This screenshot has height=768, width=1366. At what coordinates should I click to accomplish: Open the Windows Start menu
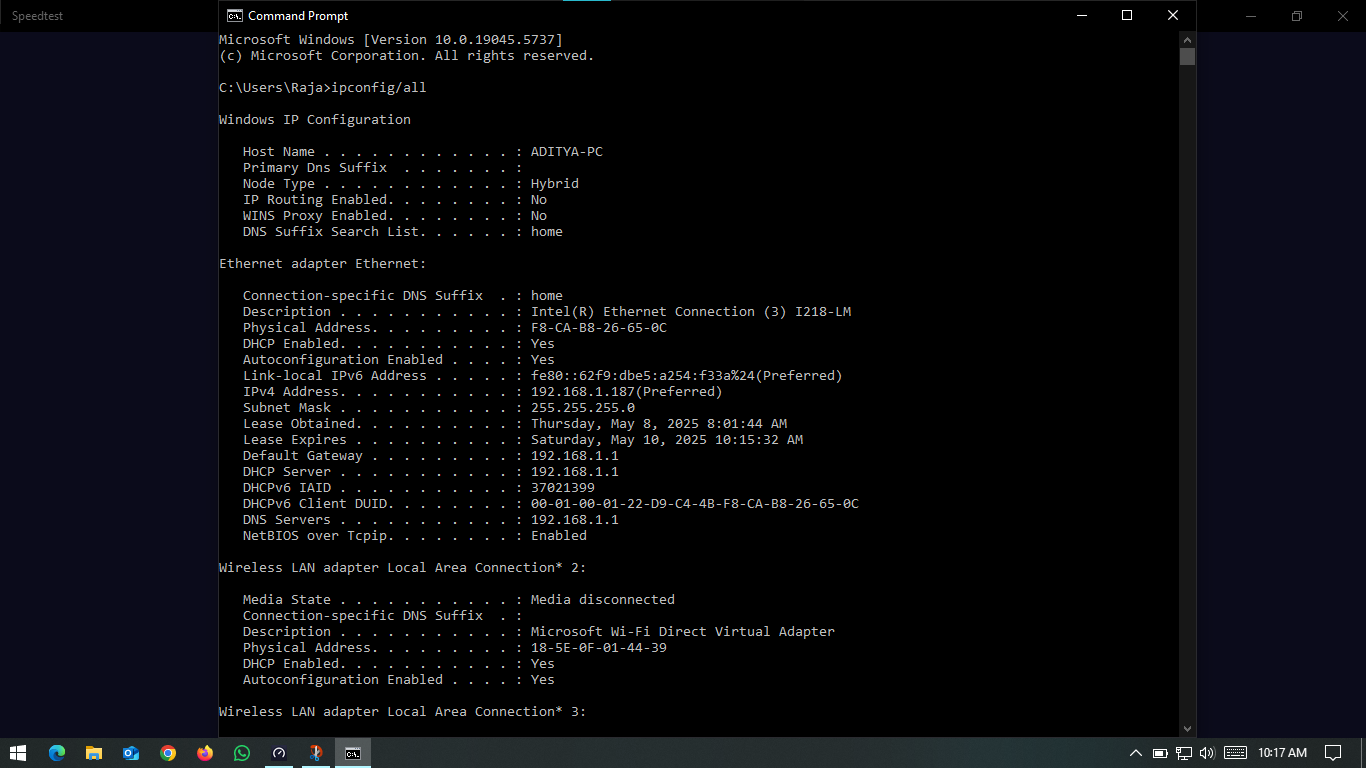(x=18, y=753)
